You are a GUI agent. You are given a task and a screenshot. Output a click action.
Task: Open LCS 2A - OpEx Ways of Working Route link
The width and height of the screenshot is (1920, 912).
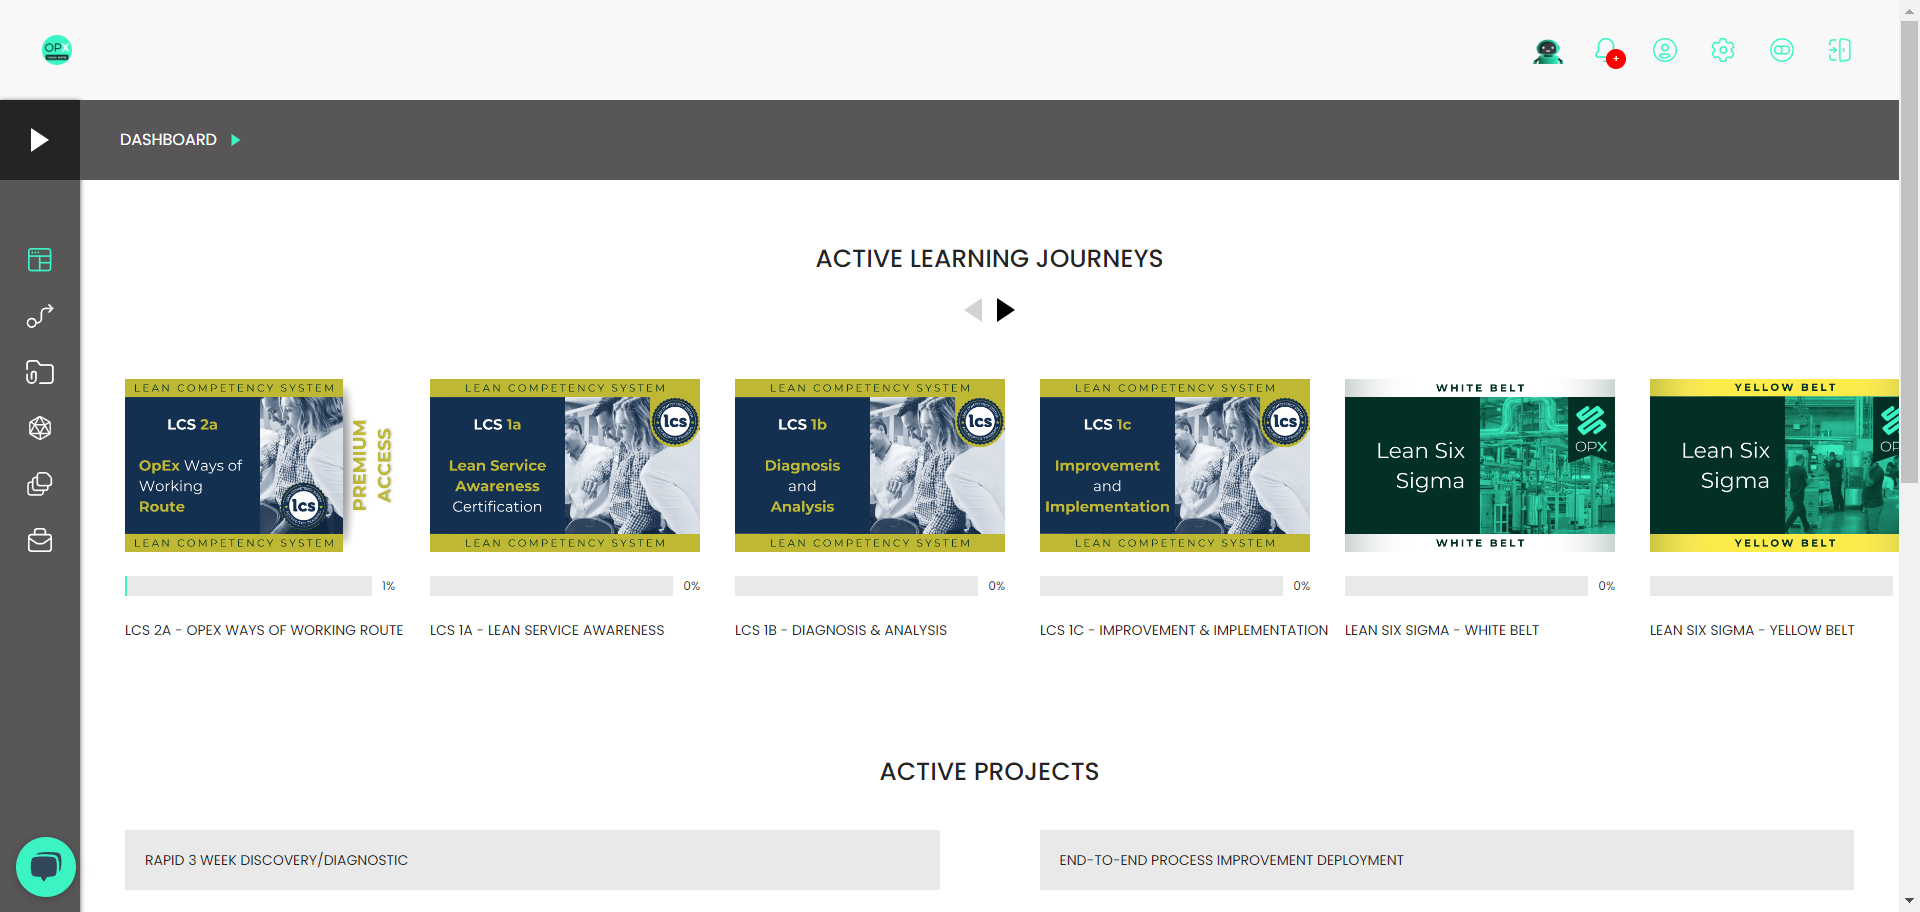[264, 630]
